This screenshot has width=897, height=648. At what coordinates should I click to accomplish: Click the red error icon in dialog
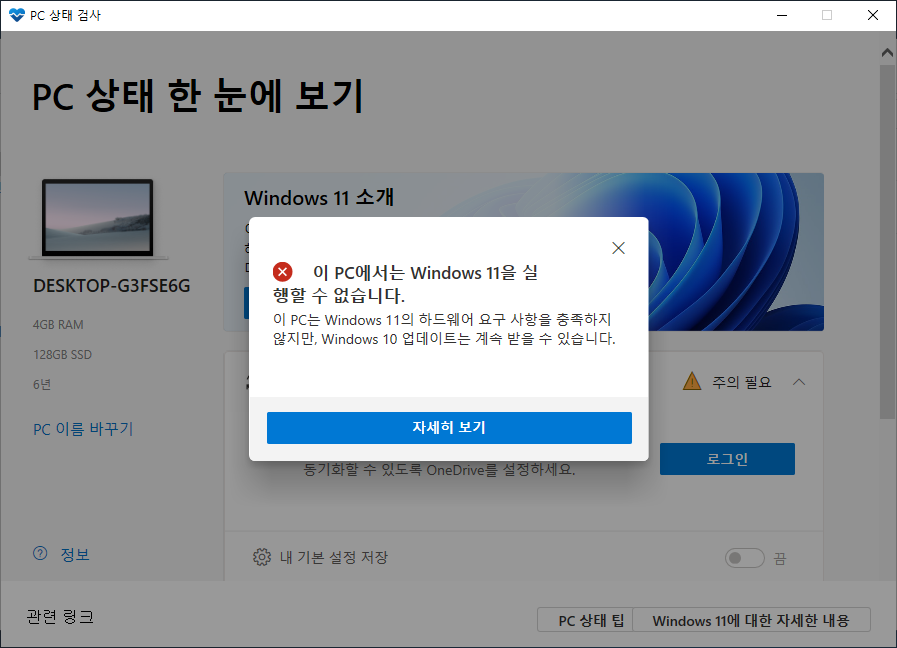coord(283,272)
